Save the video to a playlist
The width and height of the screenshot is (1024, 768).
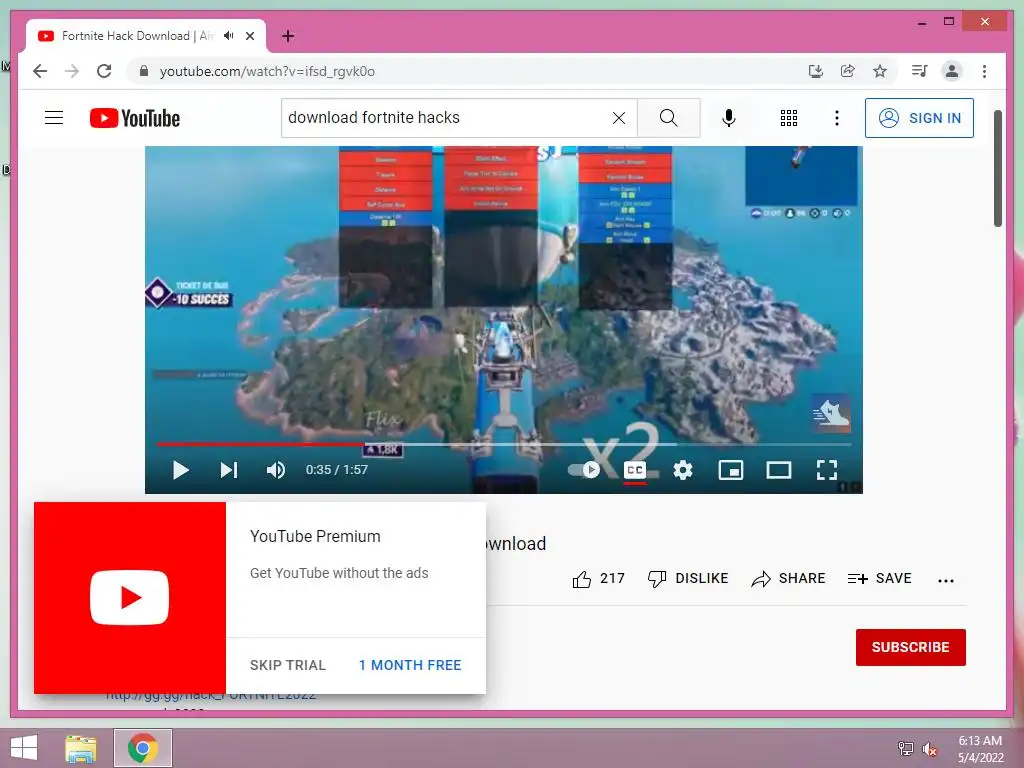879,579
